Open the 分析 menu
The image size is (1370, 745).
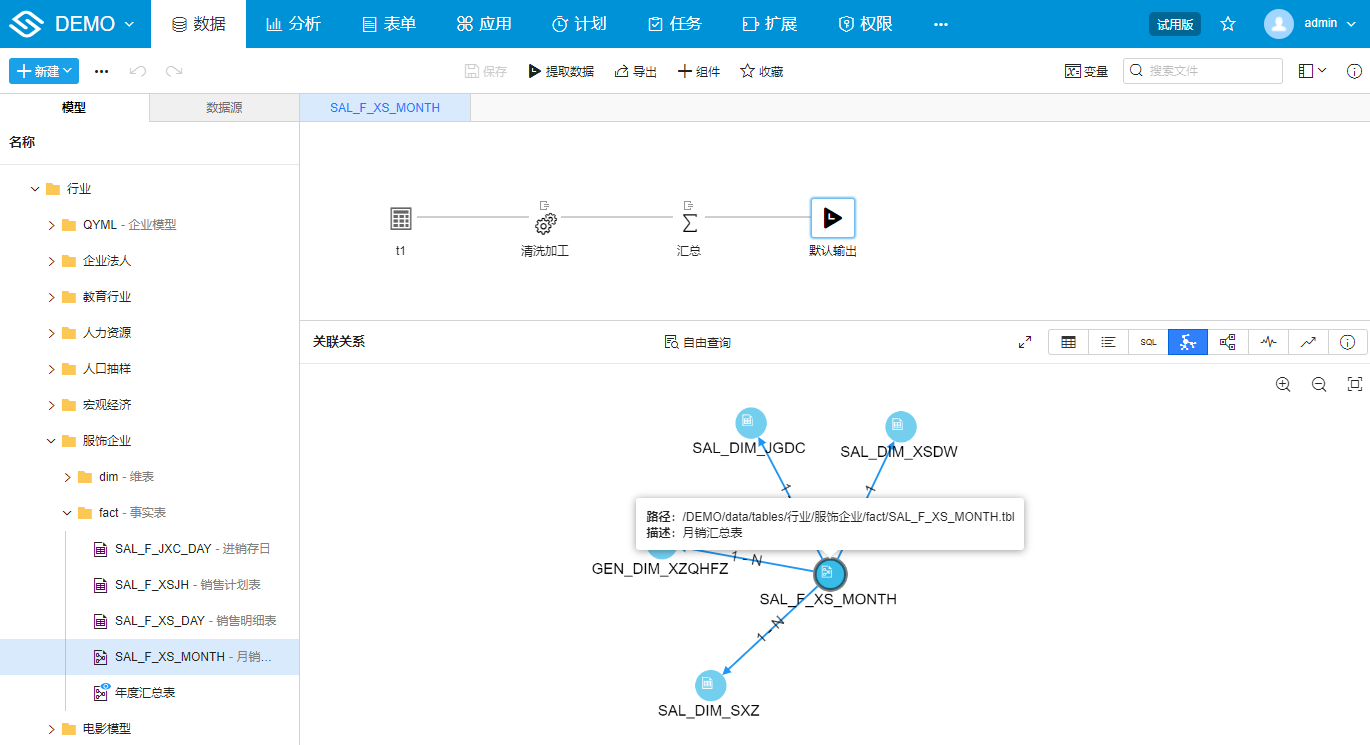click(x=294, y=24)
